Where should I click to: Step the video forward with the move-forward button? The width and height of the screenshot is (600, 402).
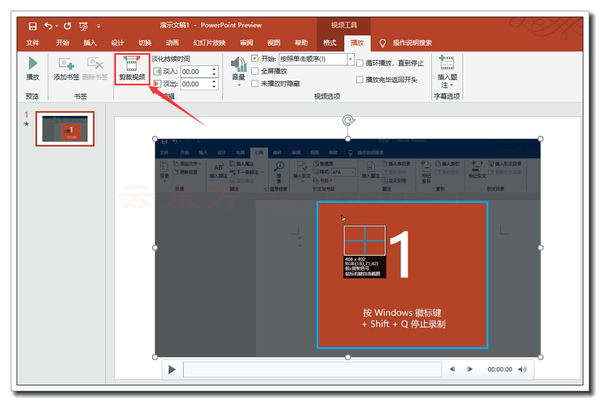click(x=470, y=369)
